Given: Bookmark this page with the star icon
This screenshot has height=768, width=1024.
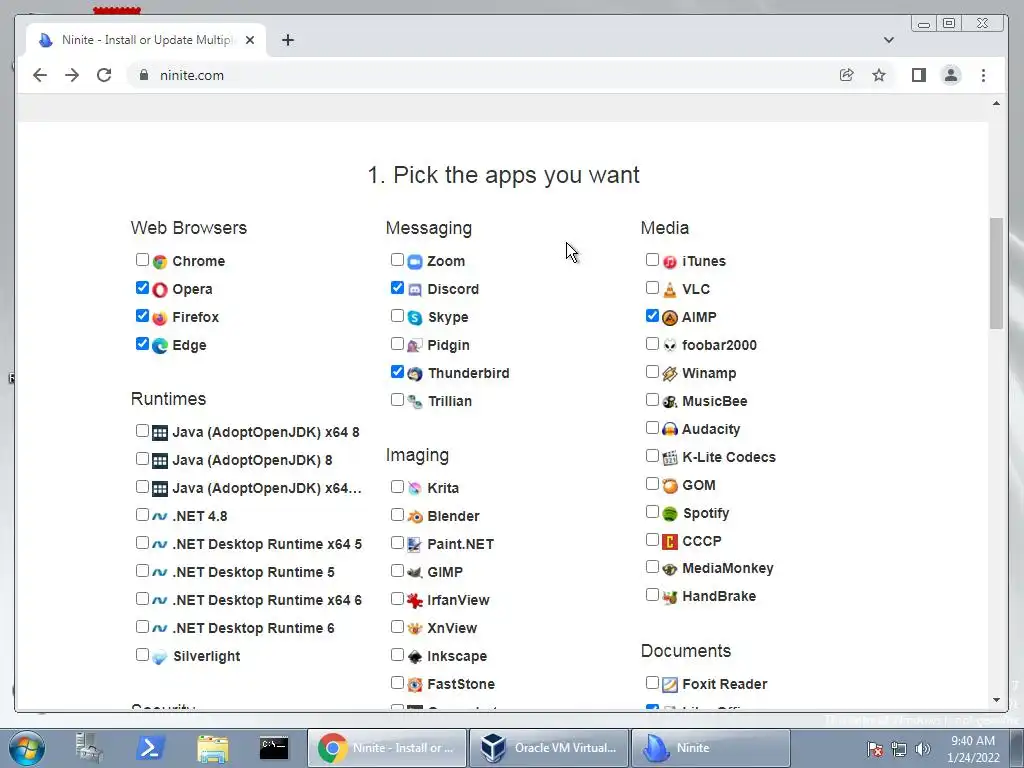Looking at the screenshot, I should click(x=879, y=75).
